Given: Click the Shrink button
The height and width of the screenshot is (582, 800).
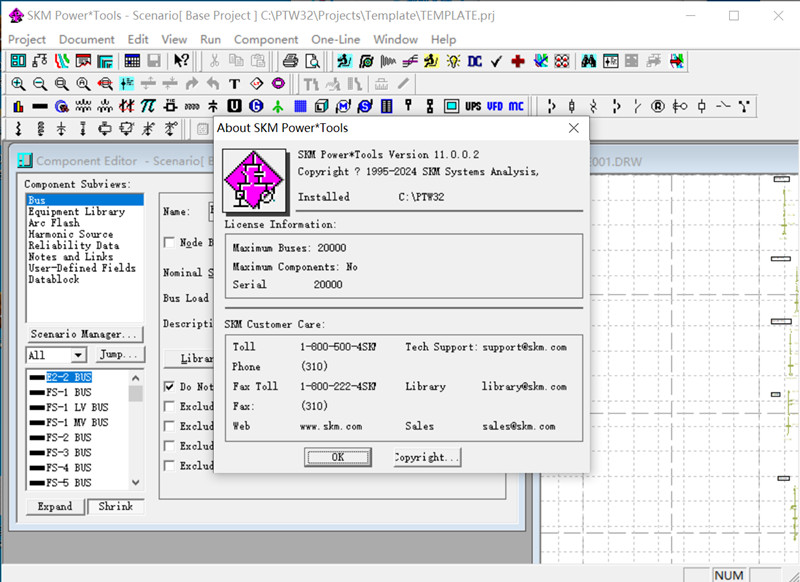Looking at the screenshot, I should 116,507.
